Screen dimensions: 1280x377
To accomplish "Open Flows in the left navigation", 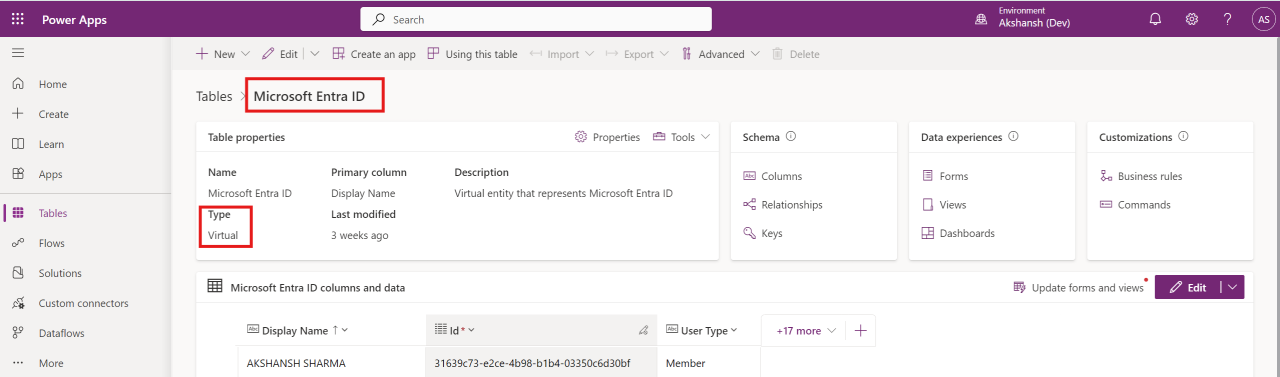I will click(x=52, y=243).
